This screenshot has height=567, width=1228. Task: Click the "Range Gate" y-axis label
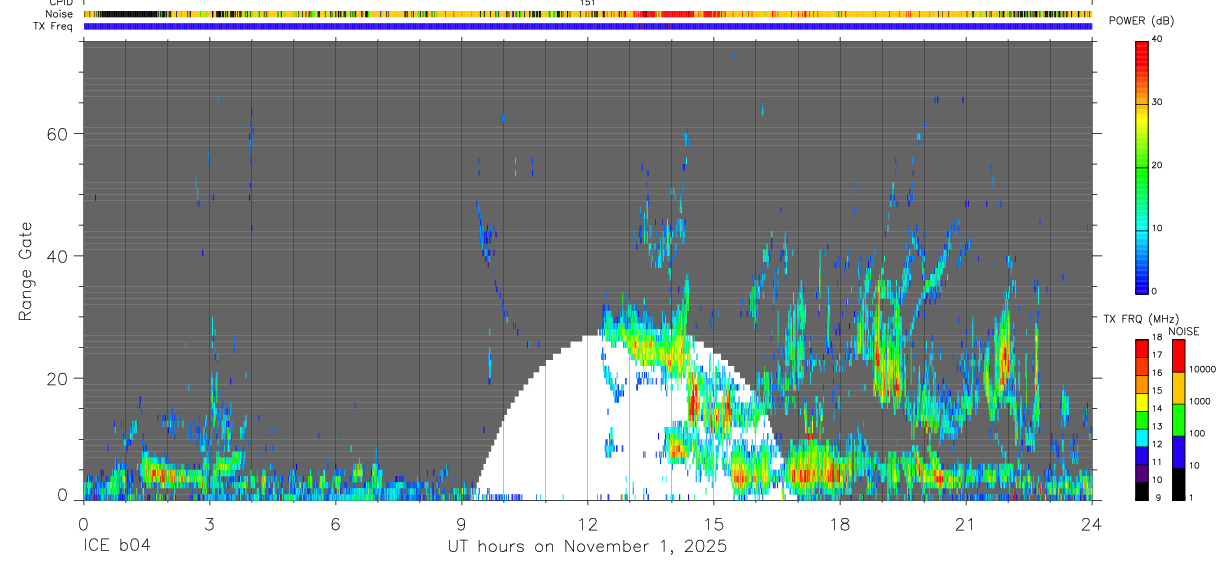point(25,269)
